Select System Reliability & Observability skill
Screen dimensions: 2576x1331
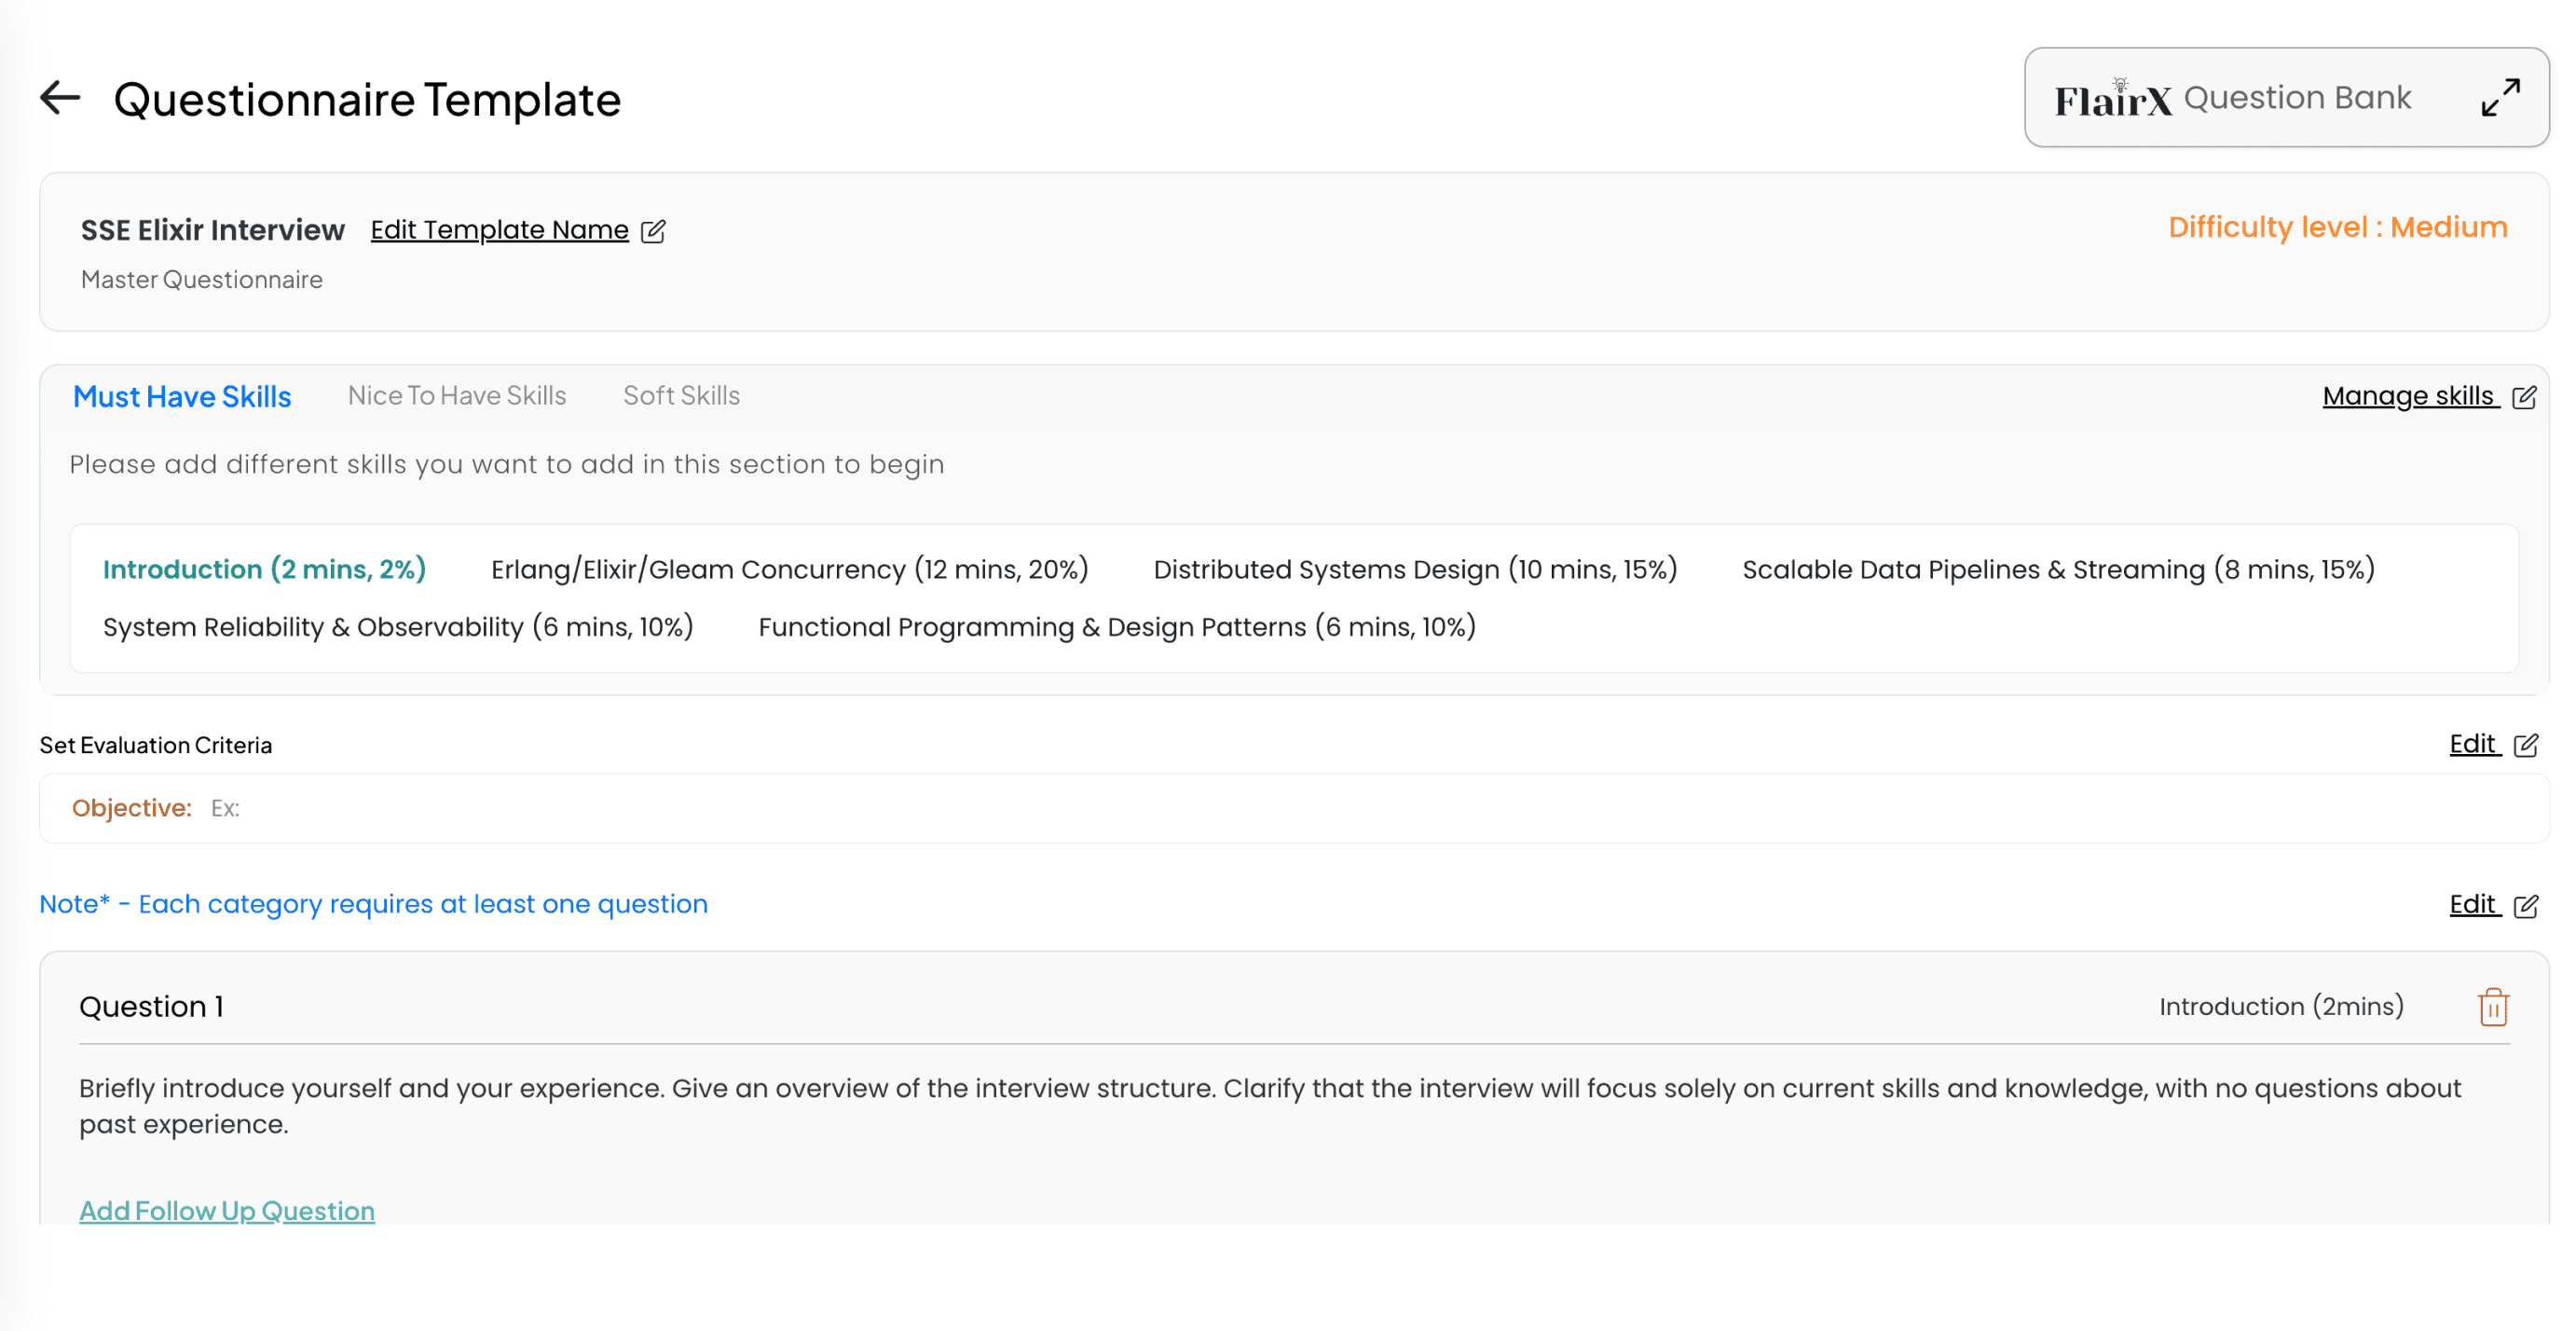tap(398, 627)
